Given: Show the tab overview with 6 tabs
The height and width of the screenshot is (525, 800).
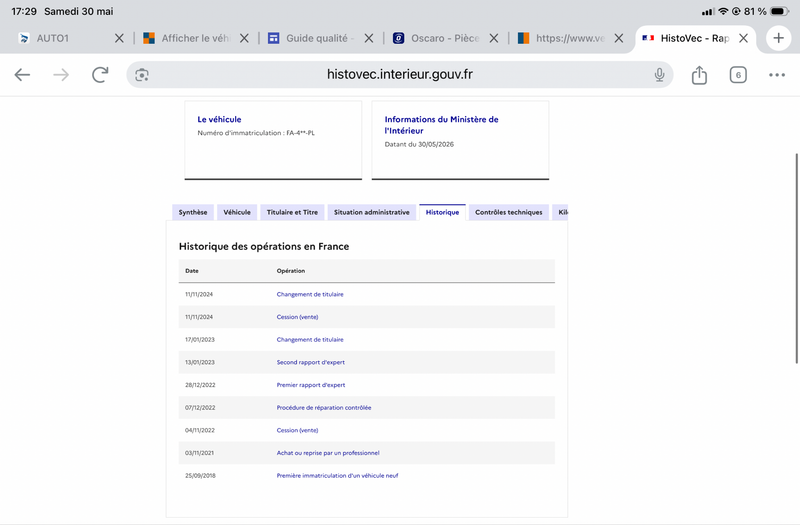Looking at the screenshot, I should (x=738, y=75).
